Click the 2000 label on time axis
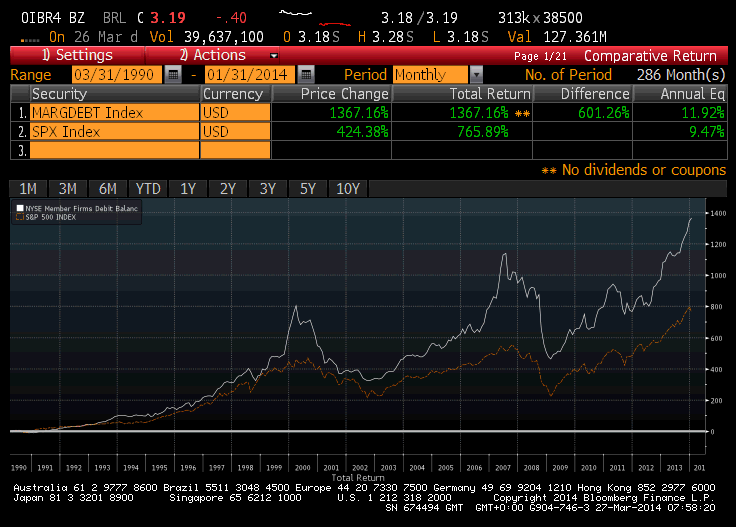The width and height of the screenshot is (736, 527). pos(303,467)
